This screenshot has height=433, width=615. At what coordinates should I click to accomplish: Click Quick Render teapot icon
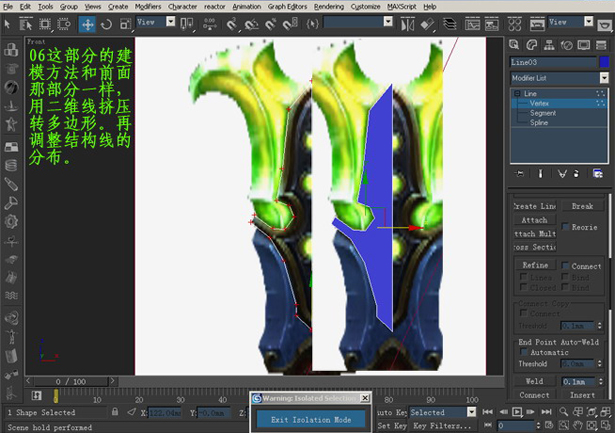coord(604,25)
